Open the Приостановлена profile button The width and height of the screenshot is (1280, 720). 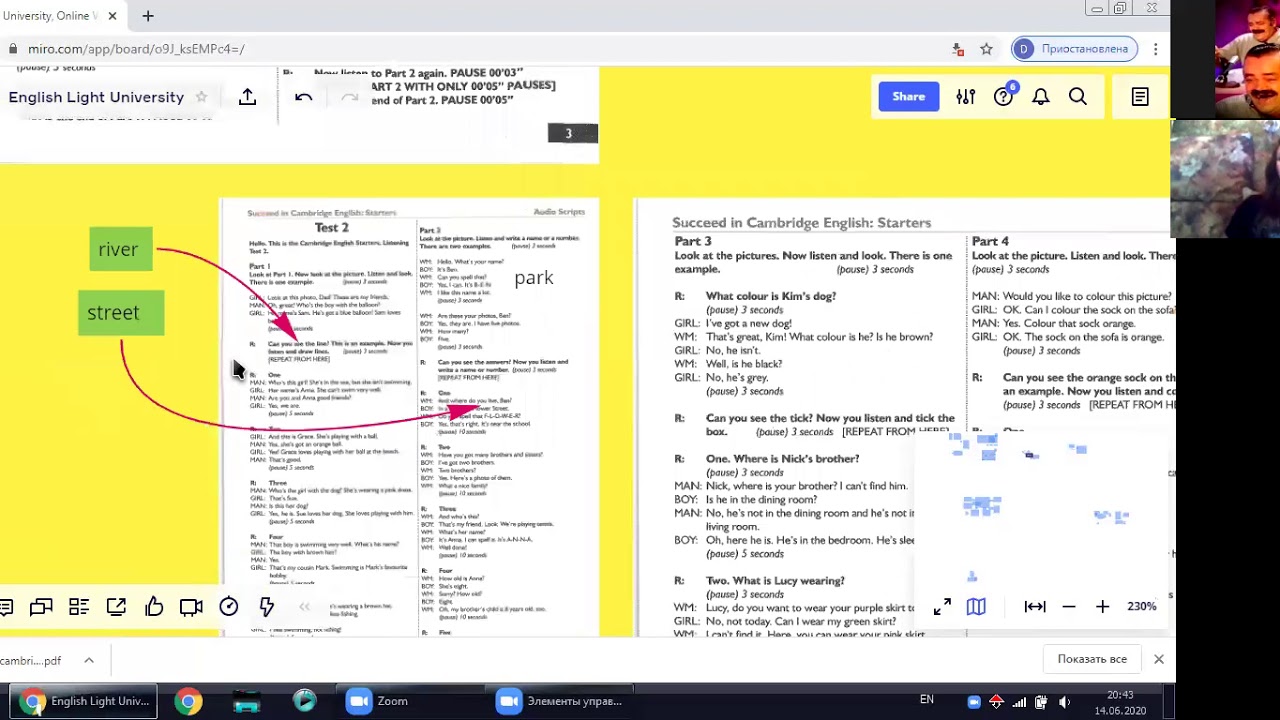point(1074,49)
